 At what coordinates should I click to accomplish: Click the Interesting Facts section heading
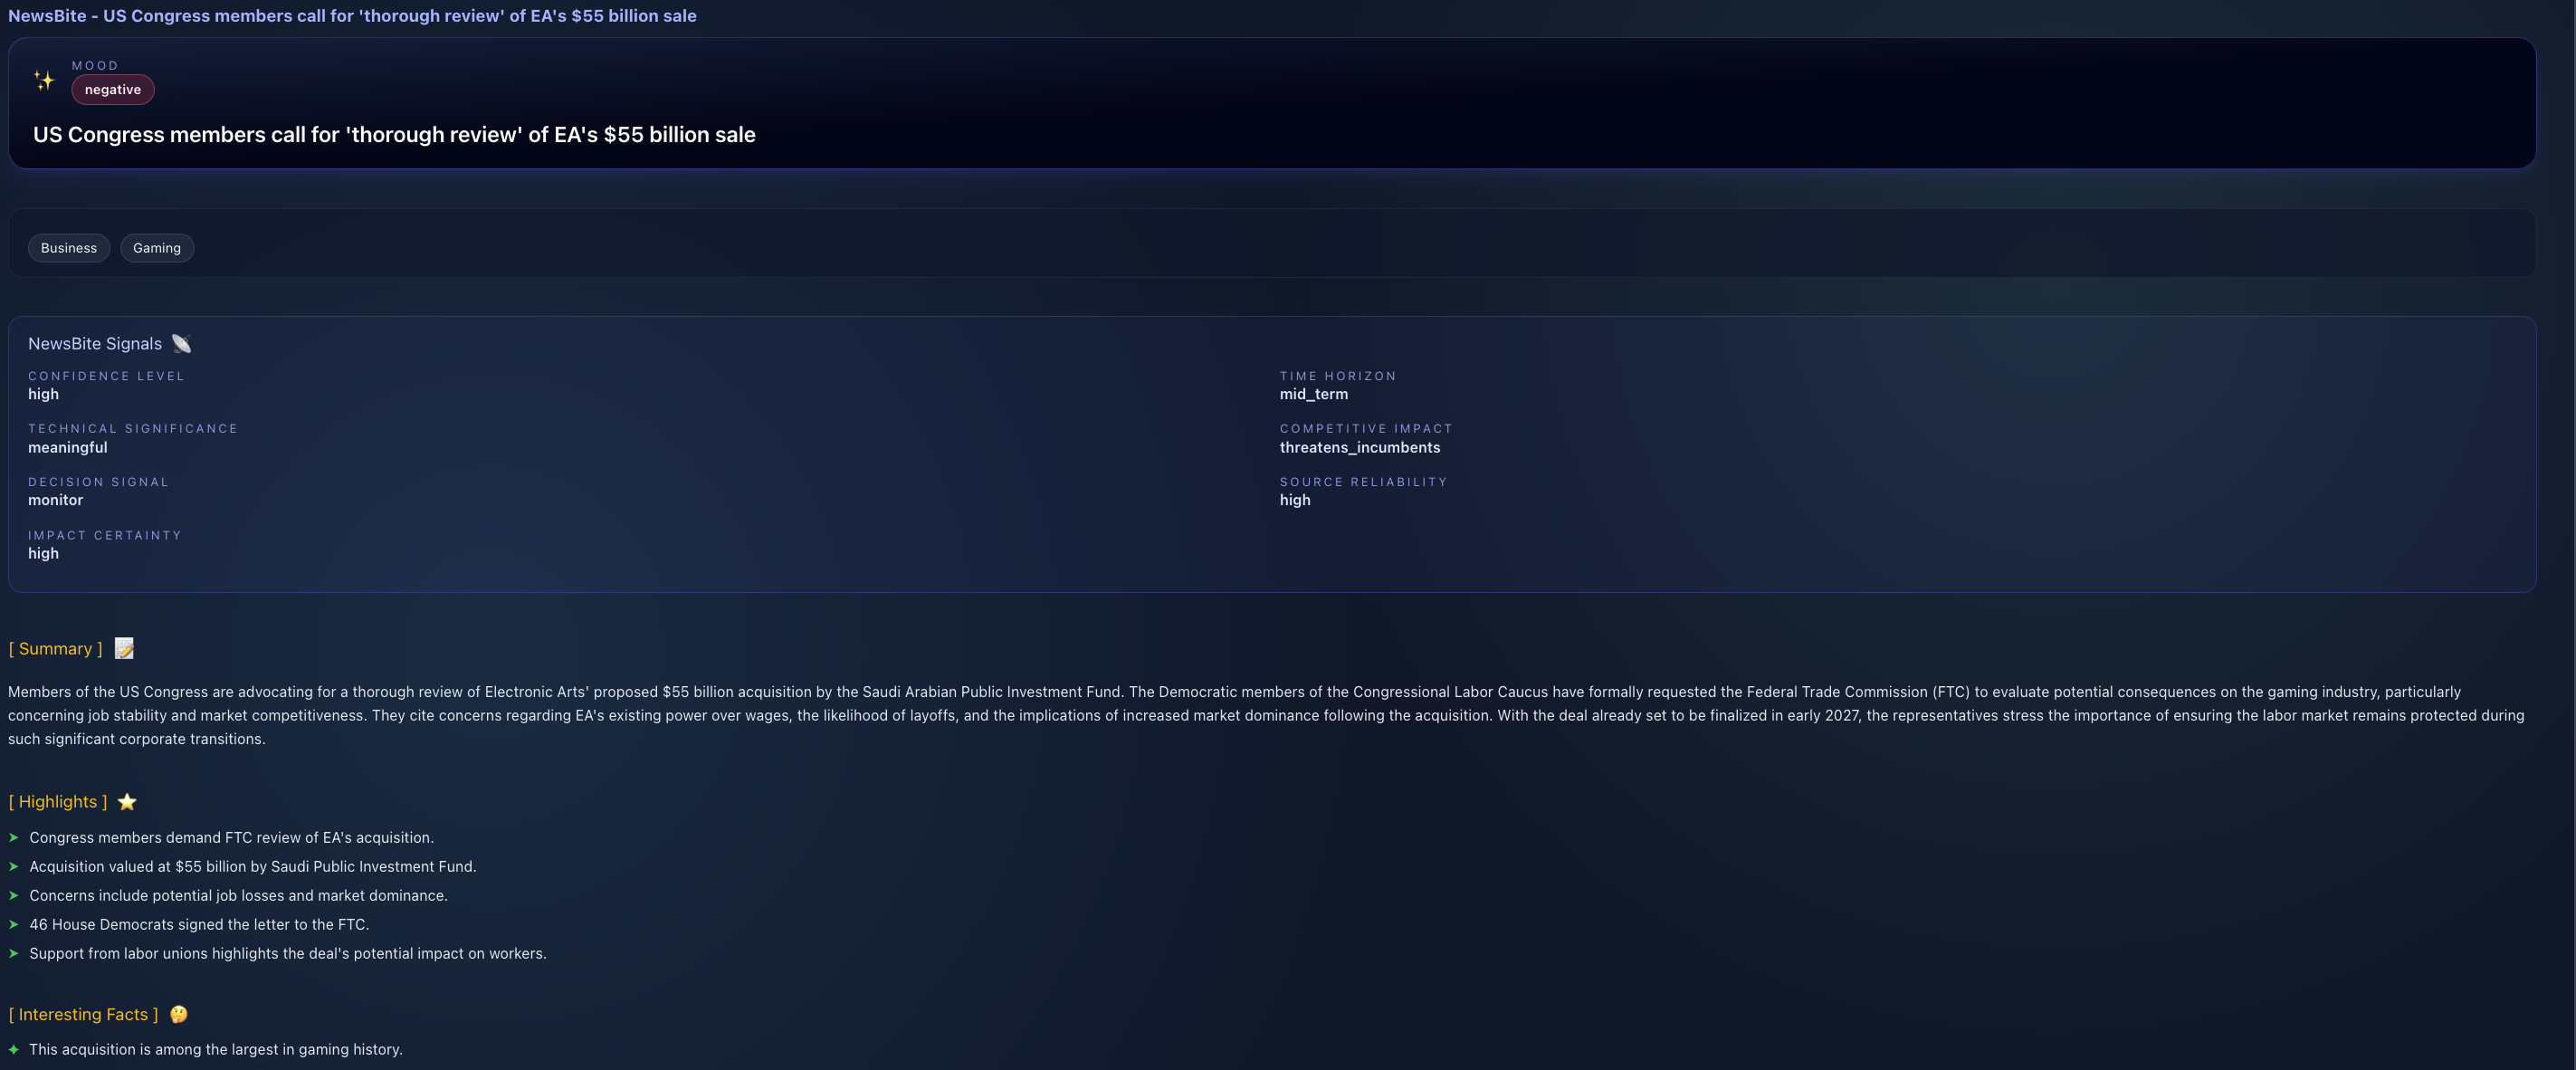(84, 1014)
